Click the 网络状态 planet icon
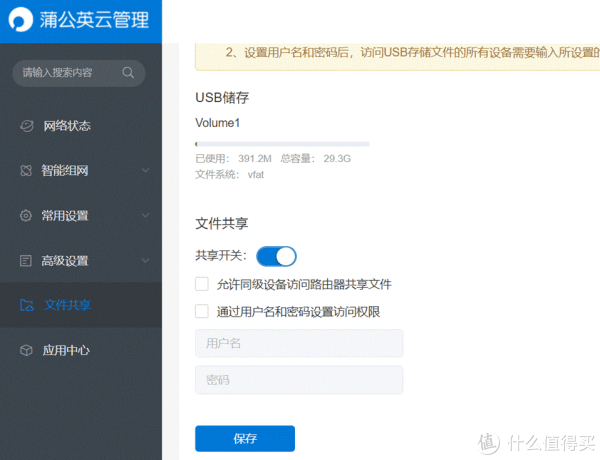Image resolution: width=600 pixels, height=460 pixels. (26, 126)
